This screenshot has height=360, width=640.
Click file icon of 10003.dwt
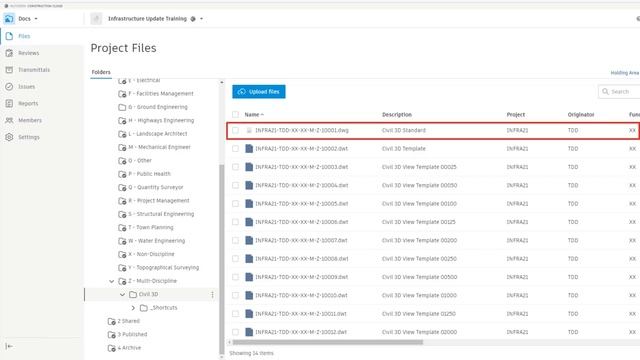pyautogui.click(x=249, y=167)
